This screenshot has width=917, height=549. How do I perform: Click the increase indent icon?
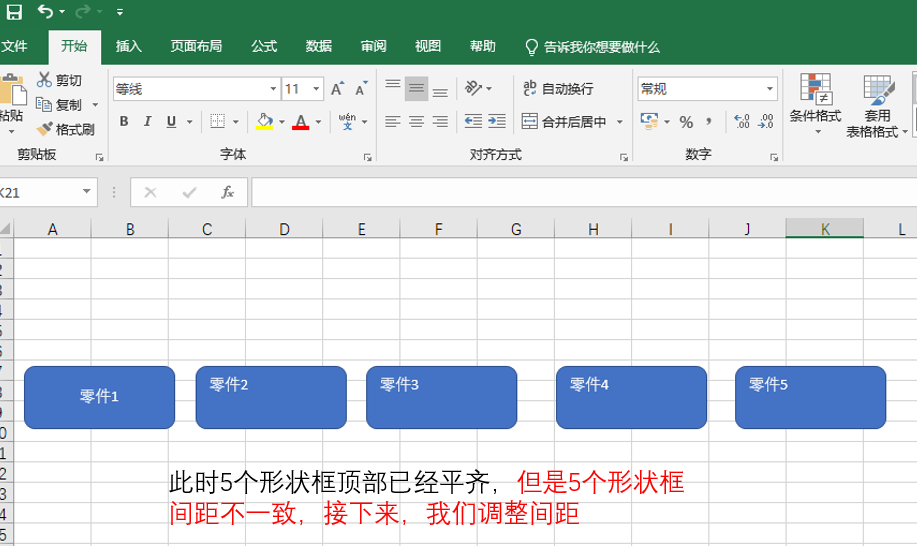(497, 122)
